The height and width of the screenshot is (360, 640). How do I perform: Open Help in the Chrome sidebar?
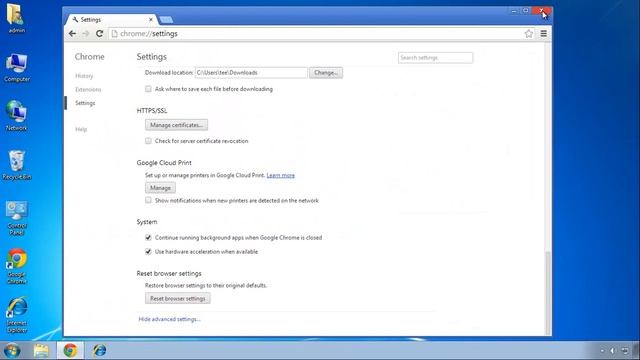[81, 129]
